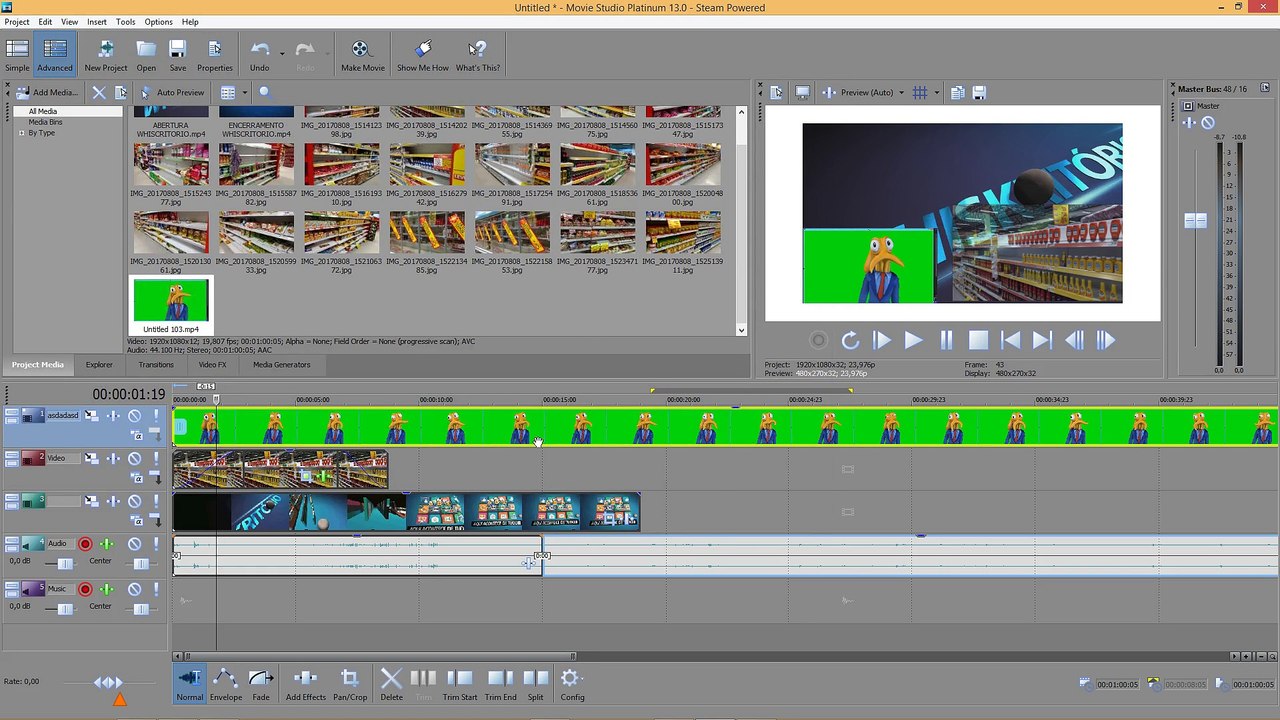Open the Insert menu
This screenshot has width=1280, height=720.
tap(97, 21)
